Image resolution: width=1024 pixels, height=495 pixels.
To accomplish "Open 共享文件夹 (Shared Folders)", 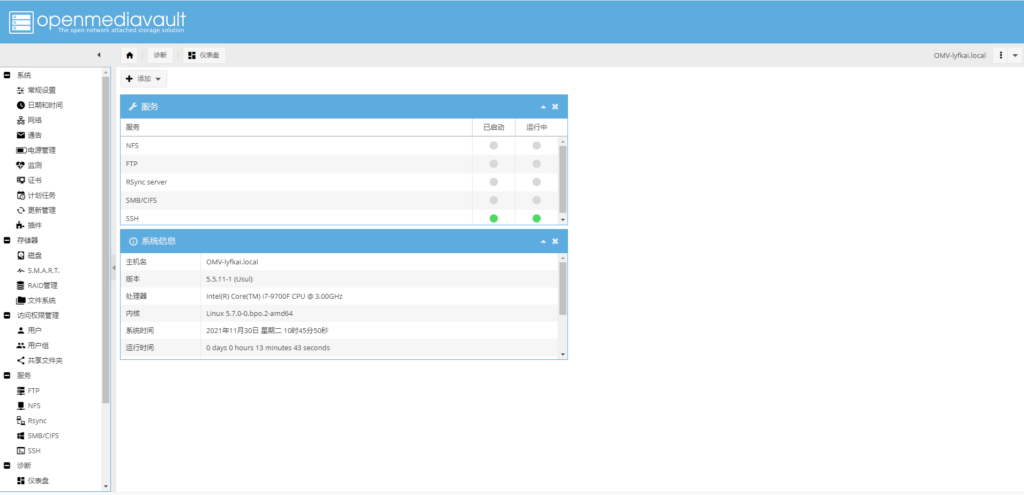I will click(44, 360).
